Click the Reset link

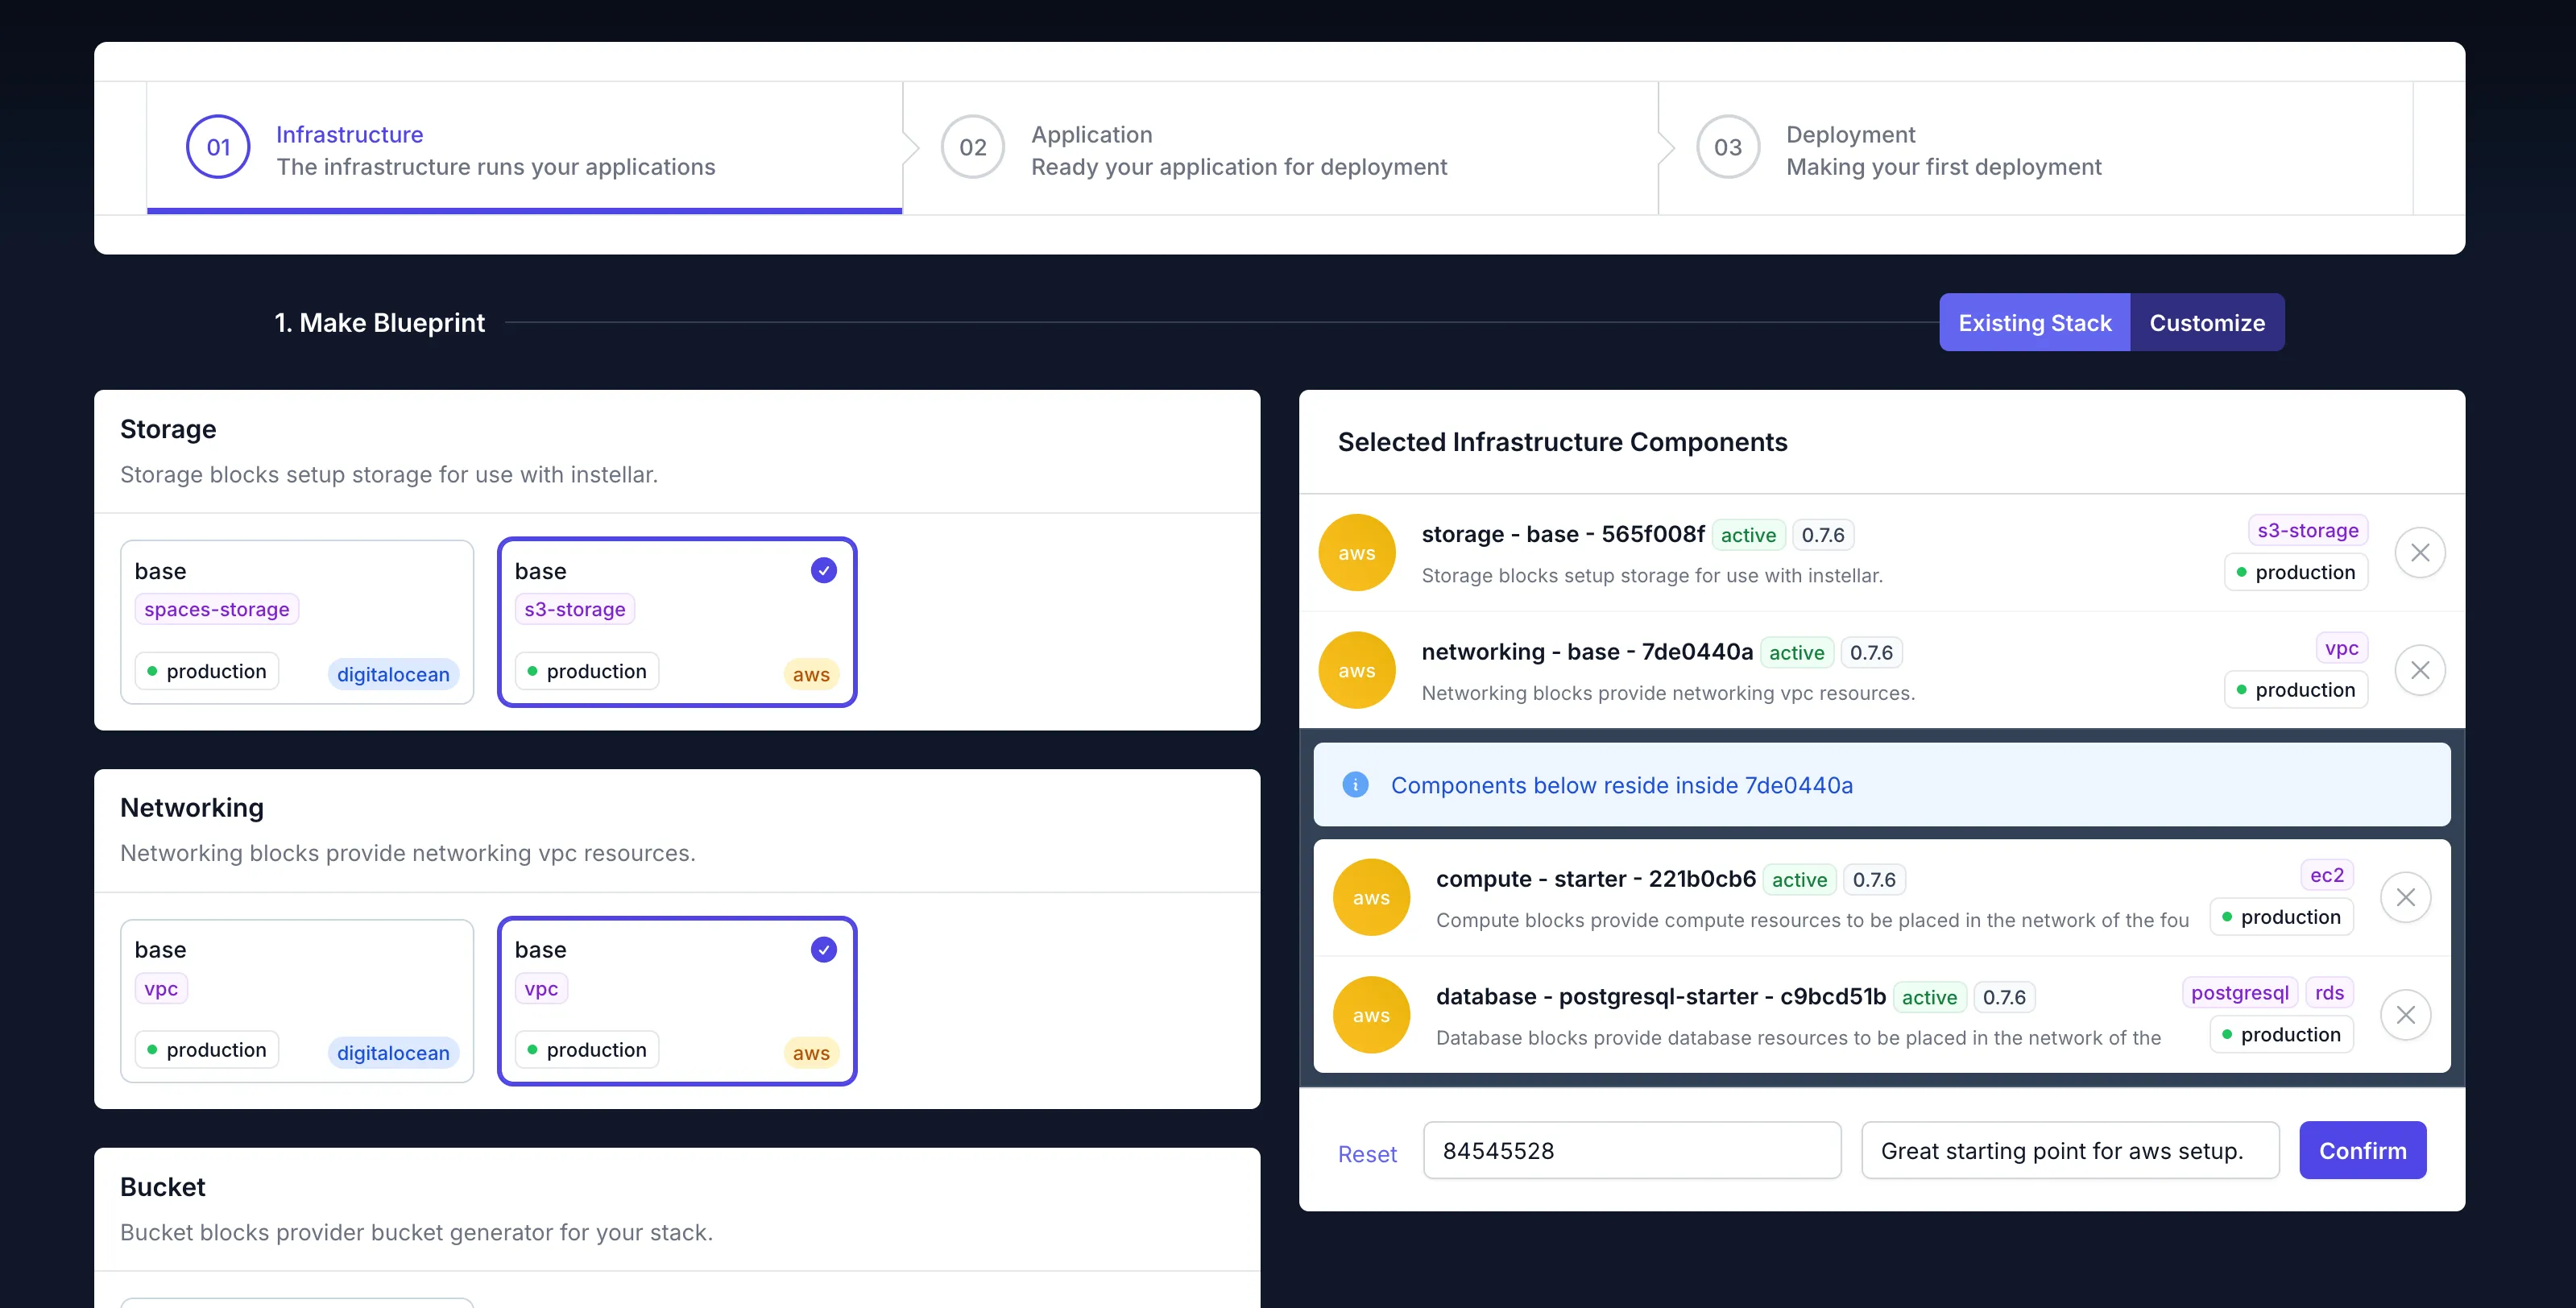[x=1367, y=1154]
